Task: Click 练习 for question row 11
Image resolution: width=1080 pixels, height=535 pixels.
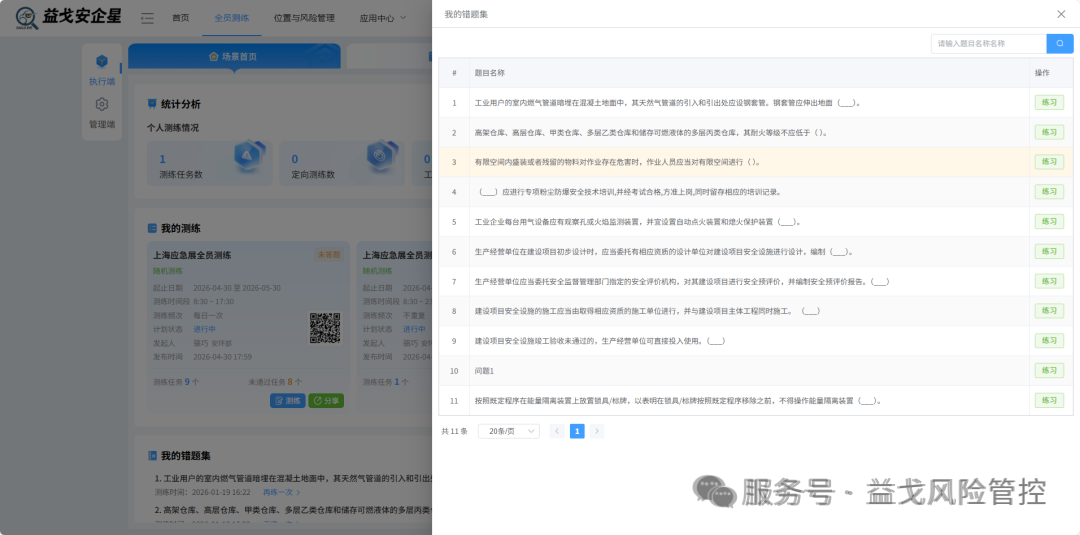Action: click(x=1049, y=400)
